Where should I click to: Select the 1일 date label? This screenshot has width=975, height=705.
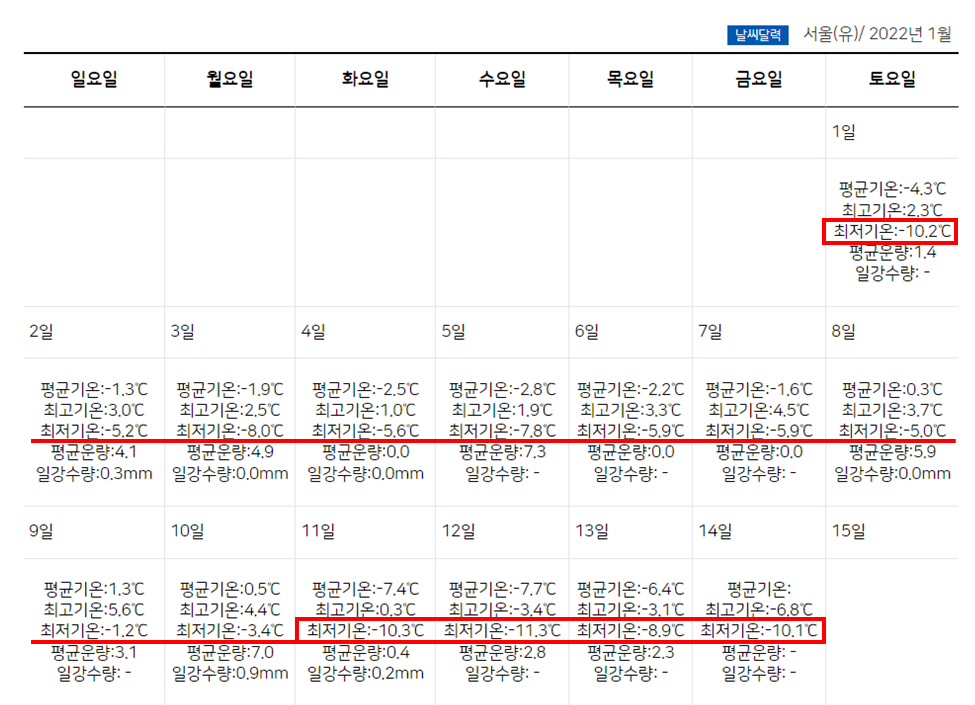tap(844, 132)
